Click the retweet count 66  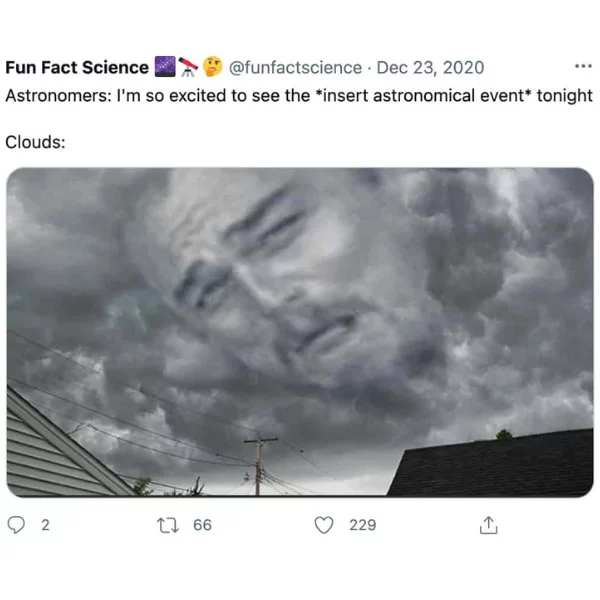tap(202, 525)
